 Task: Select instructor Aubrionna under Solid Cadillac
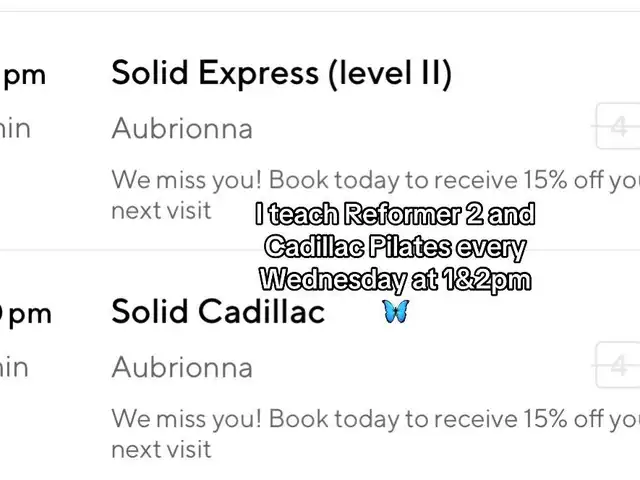pos(182,367)
